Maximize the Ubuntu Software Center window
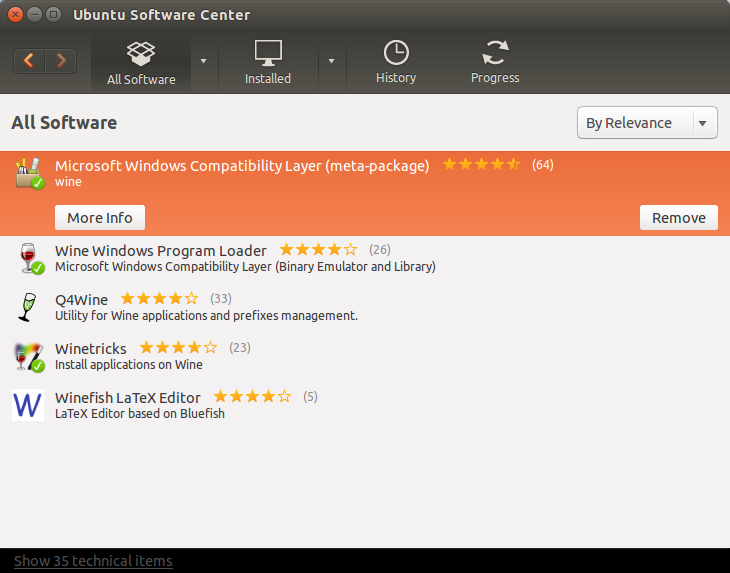Screen dimensions: 730x573 54,14
